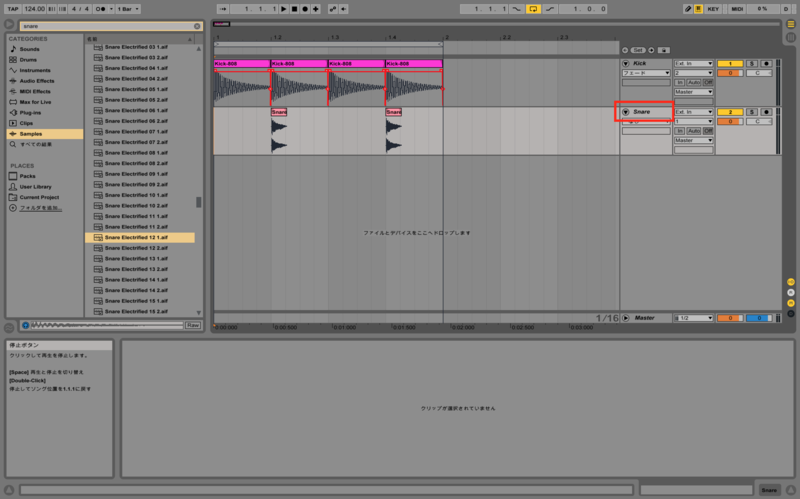The width and height of the screenshot is (800, 499).
Task: Jump to previous locator arrow
Action: pyautogui.click(x=624, y=50)
